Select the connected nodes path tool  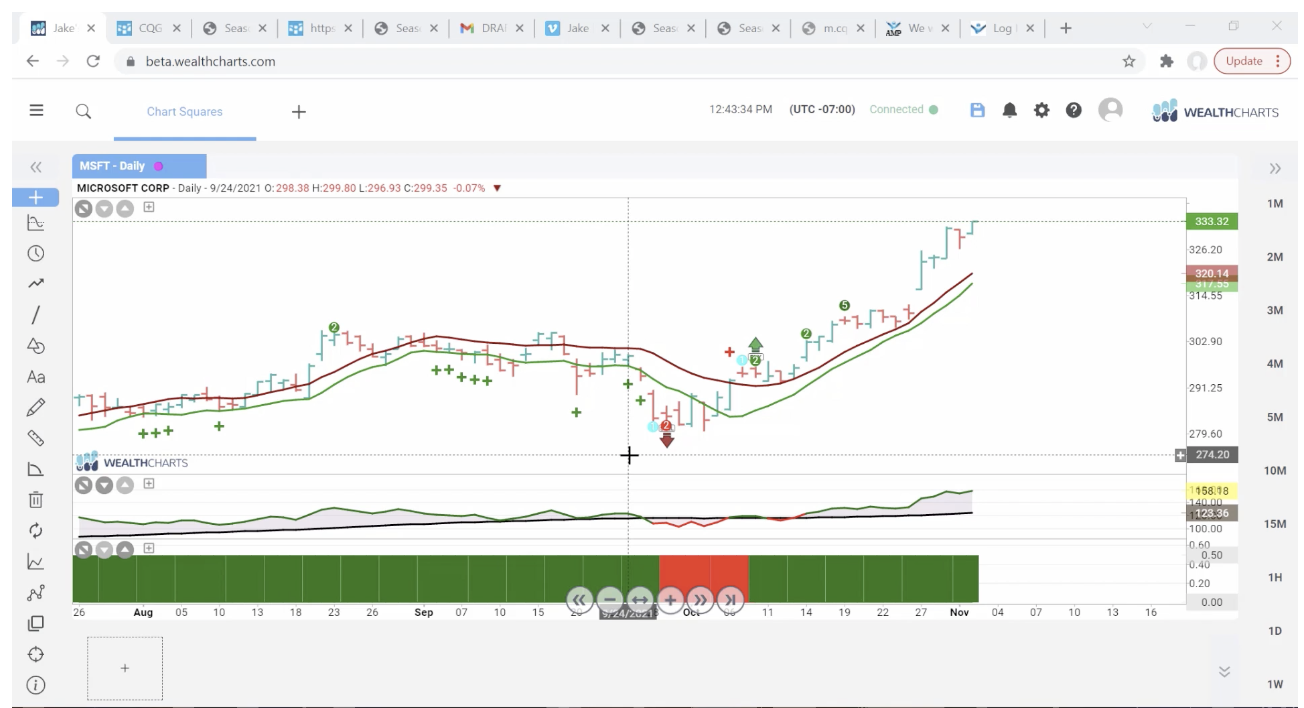coord(36,593)
